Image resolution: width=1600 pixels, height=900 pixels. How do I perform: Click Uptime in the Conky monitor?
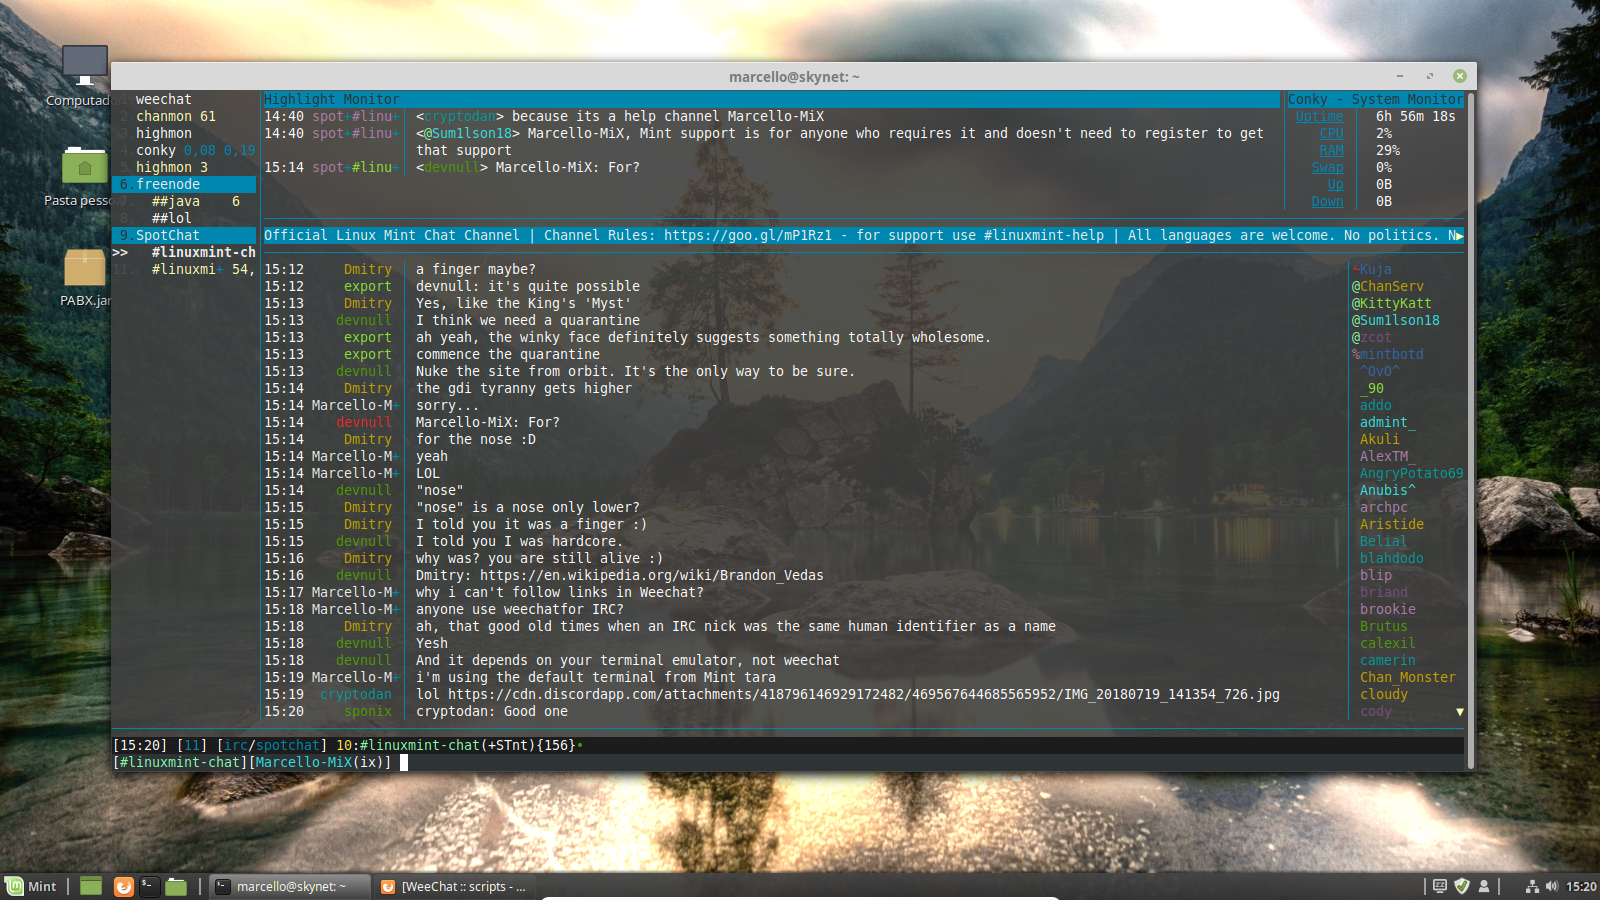(1319, 116)
